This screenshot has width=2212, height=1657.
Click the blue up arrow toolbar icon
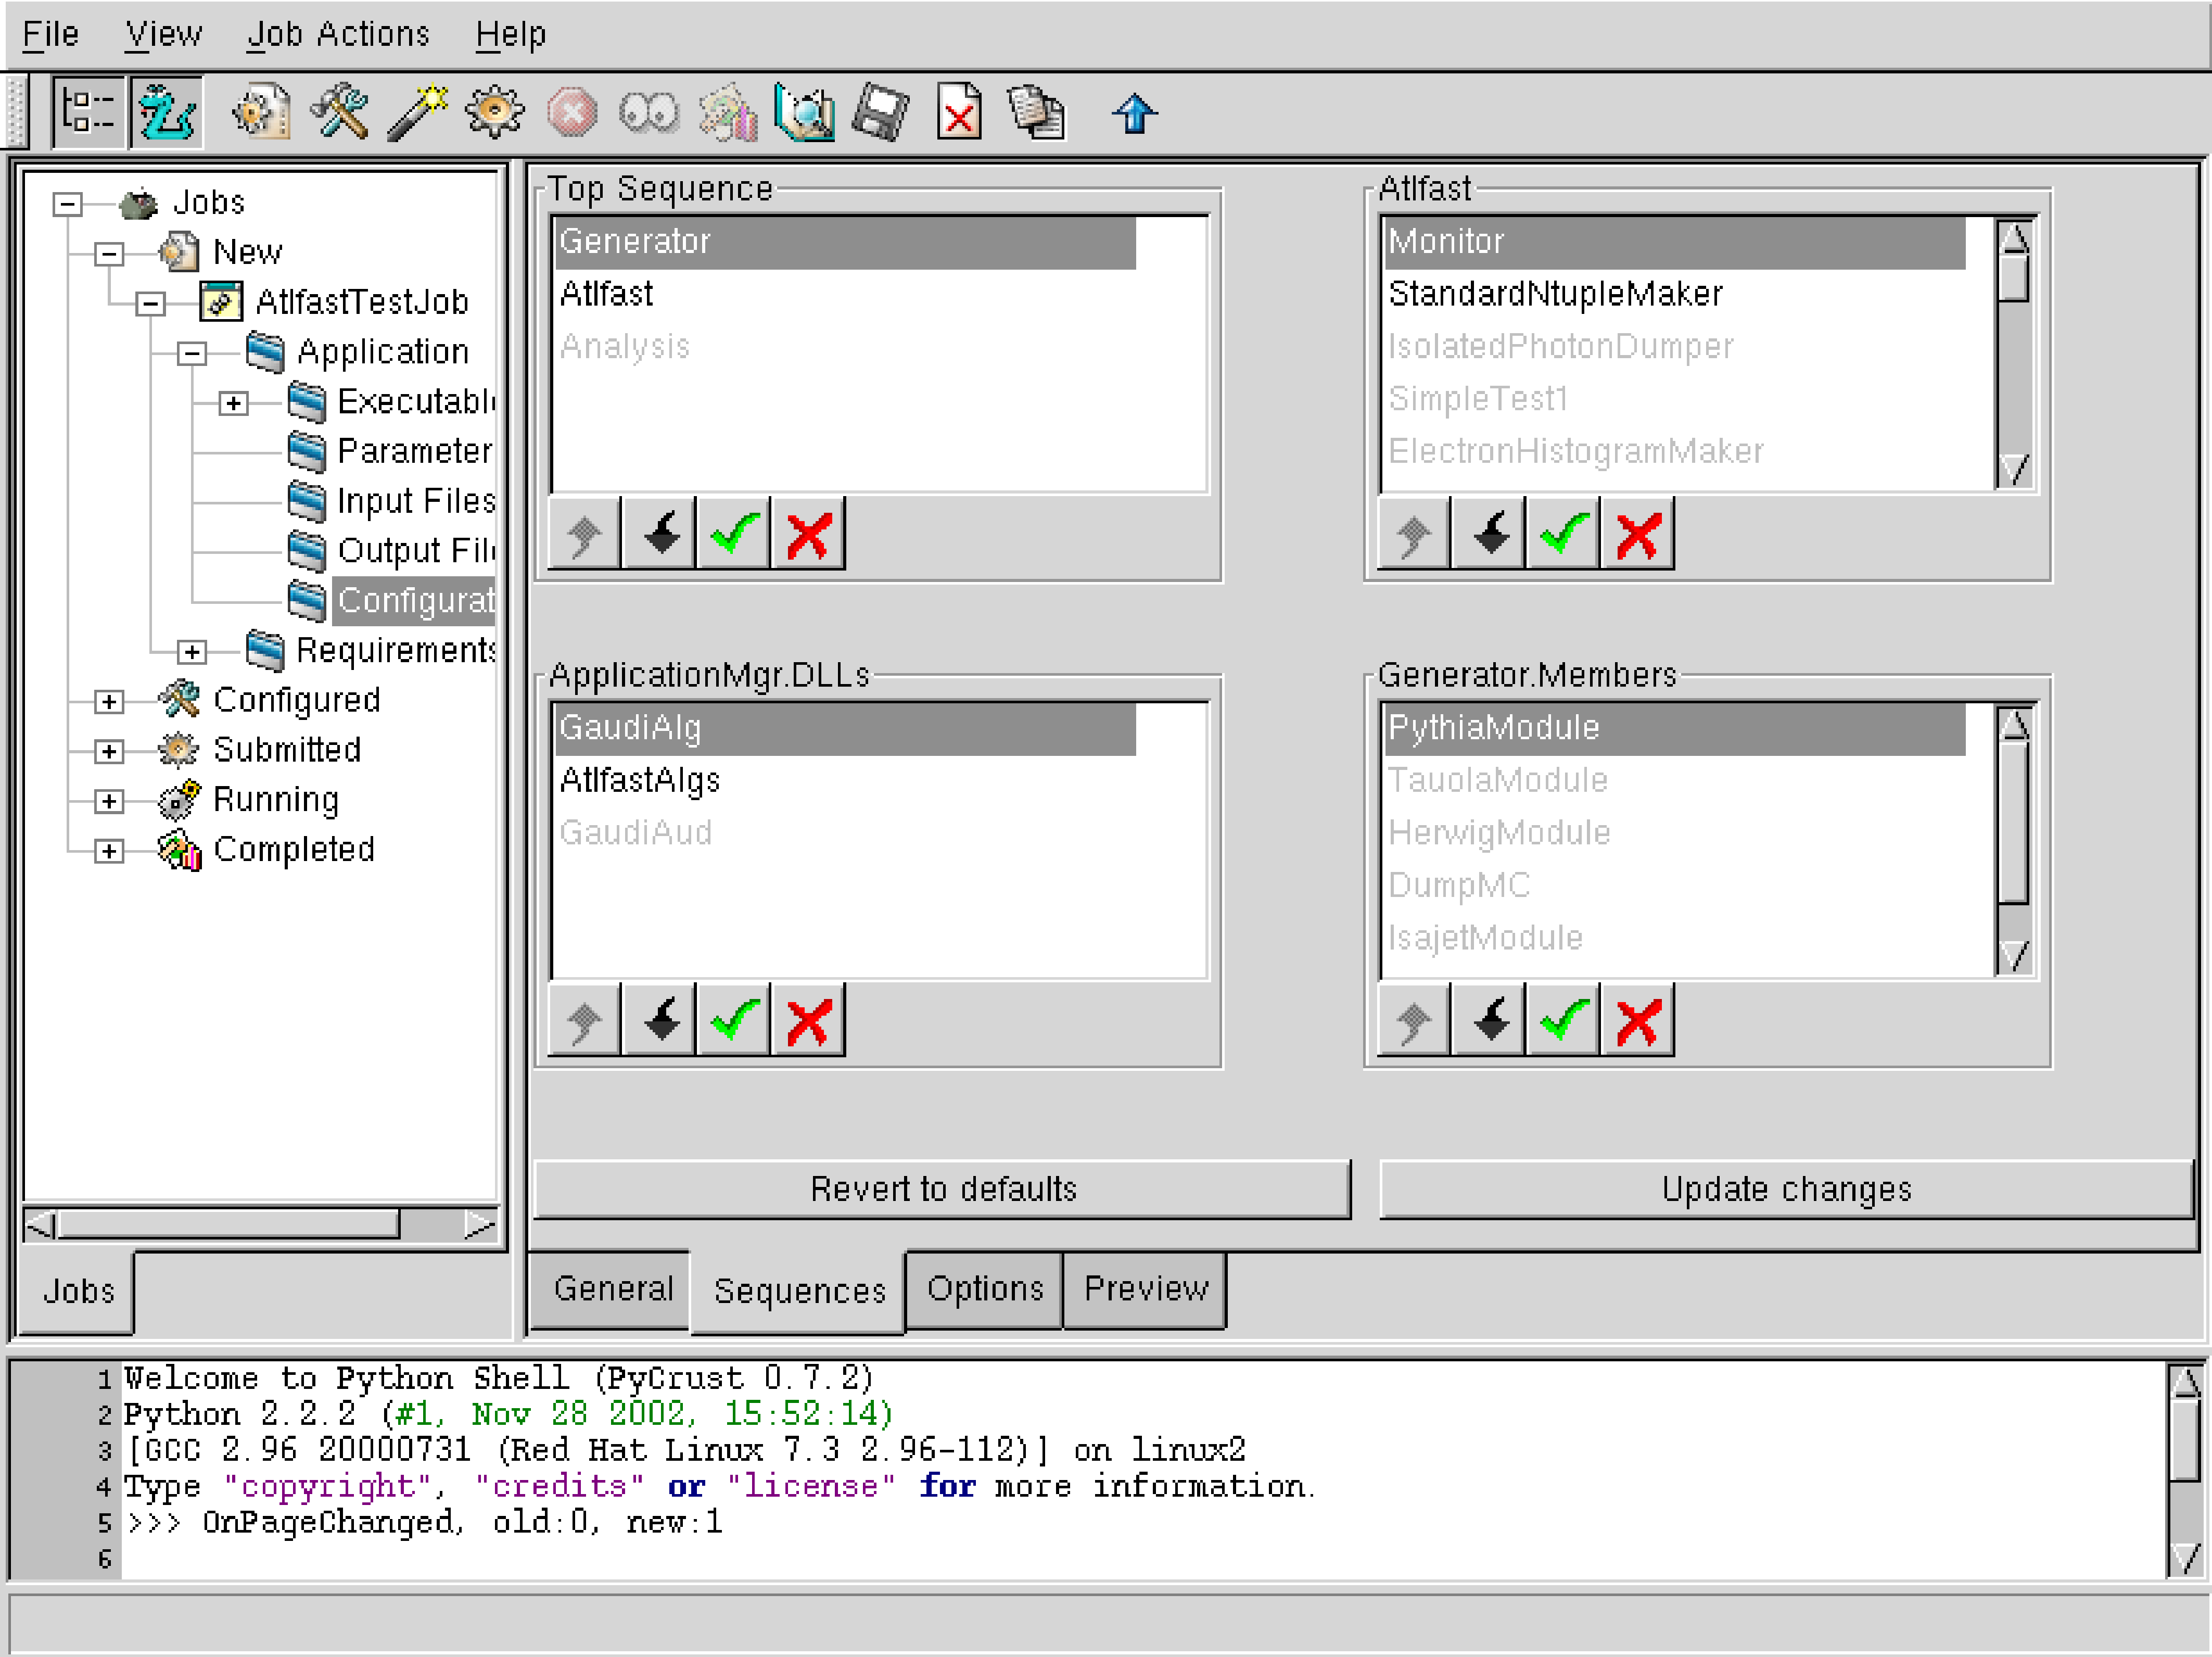coord(1134,113)
